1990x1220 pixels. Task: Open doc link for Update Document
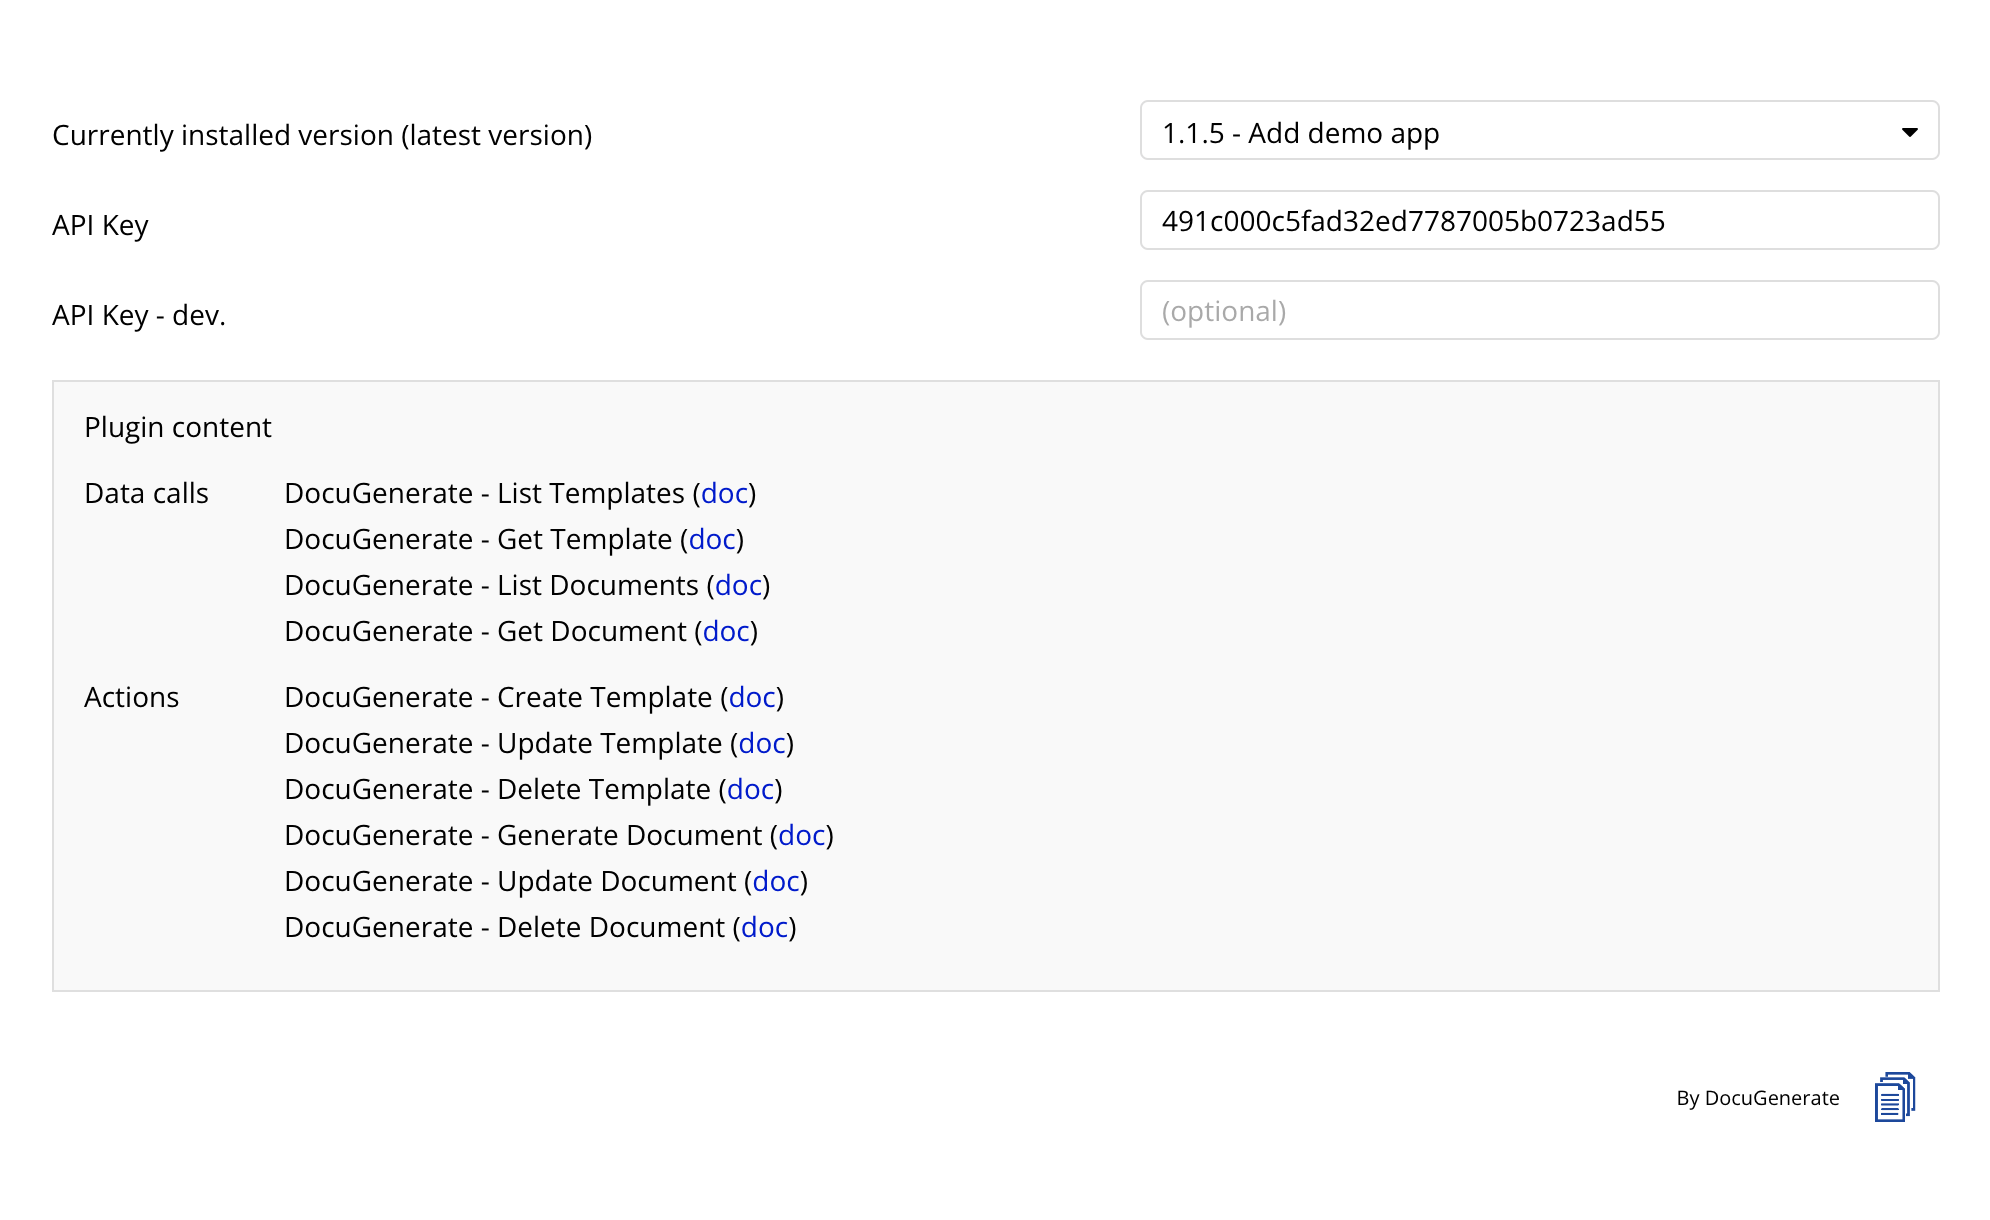click(x=776, y=881)
